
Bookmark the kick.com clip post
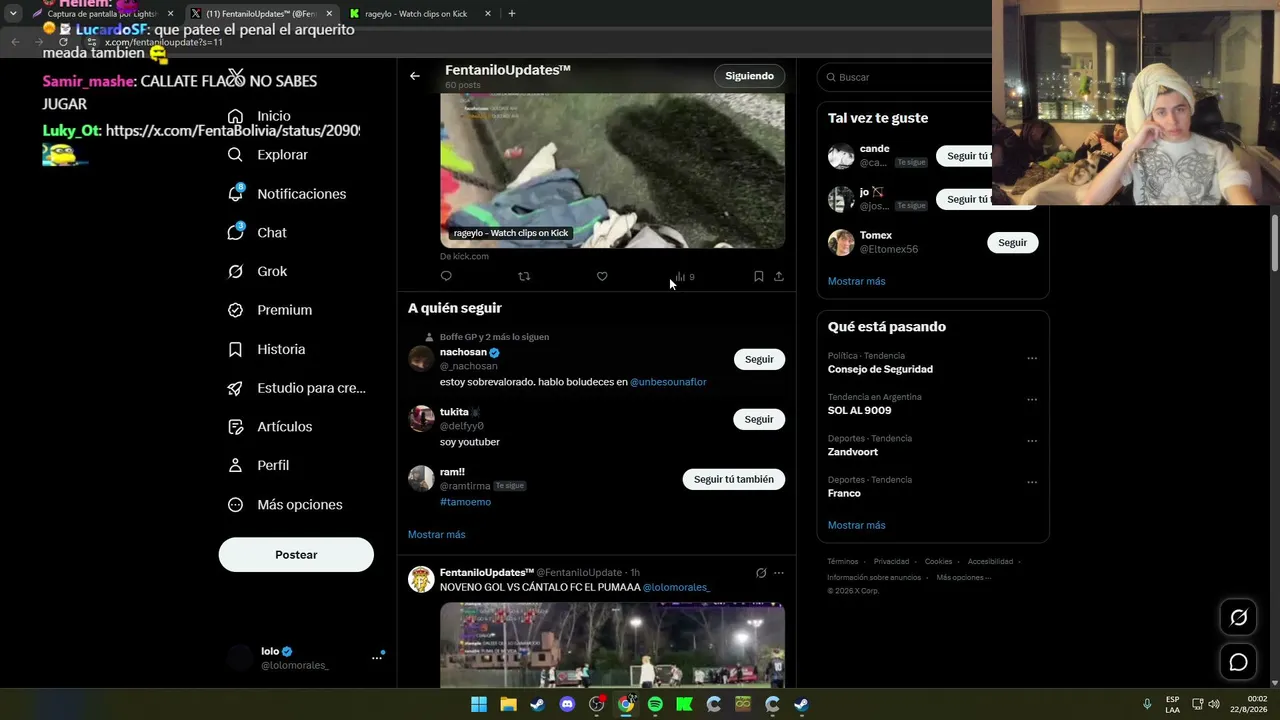tap(758, 276)
